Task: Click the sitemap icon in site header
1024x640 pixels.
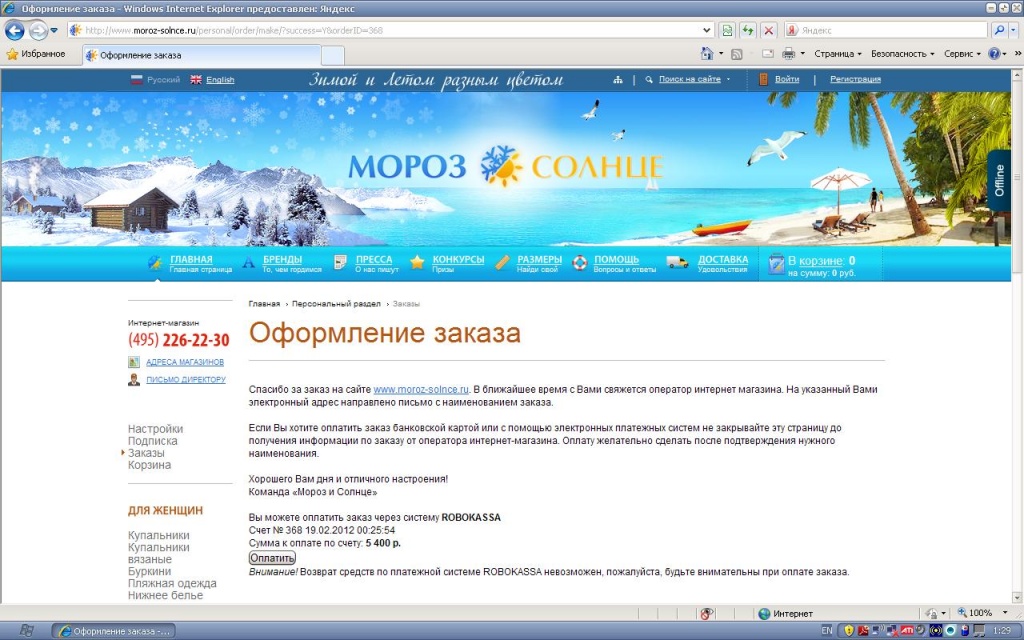Action: pos(618,79)
